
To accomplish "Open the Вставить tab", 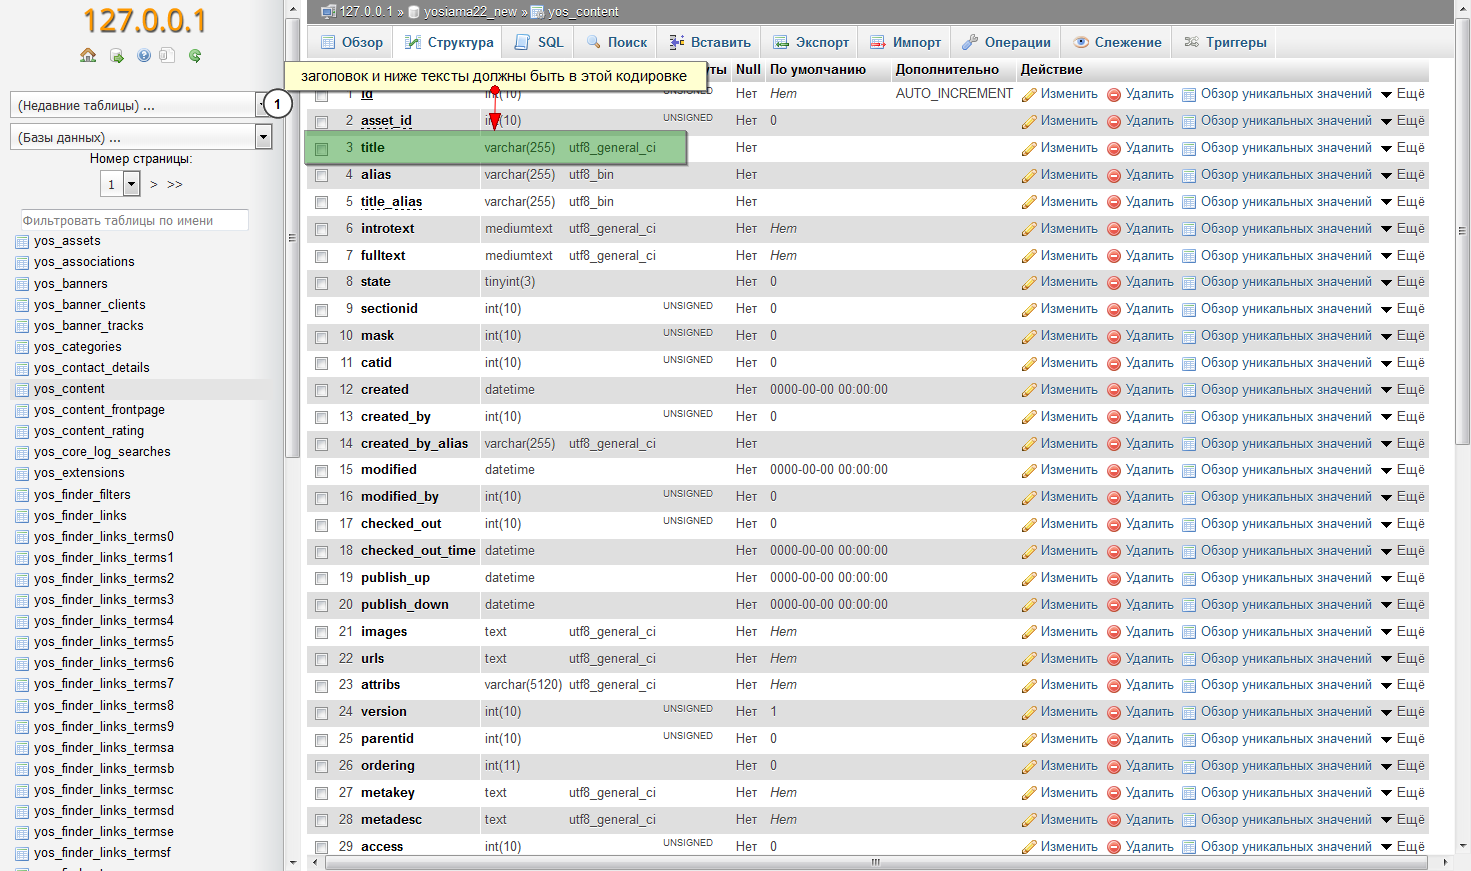I will [710, 42].
